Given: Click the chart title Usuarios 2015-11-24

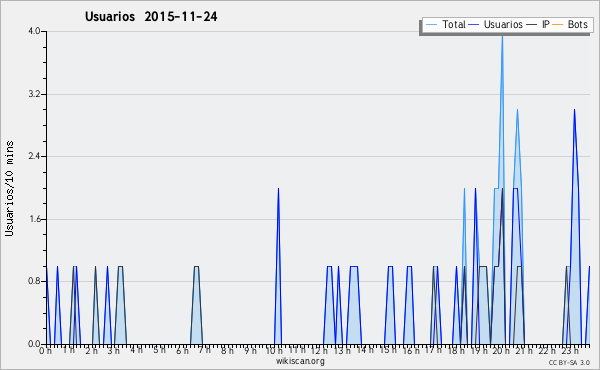Looking at the screenshot, I should tap(151, 16).
